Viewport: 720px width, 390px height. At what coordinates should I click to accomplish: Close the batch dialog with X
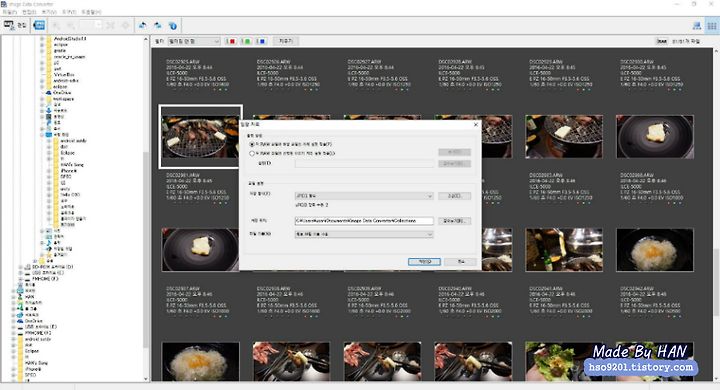476,124
